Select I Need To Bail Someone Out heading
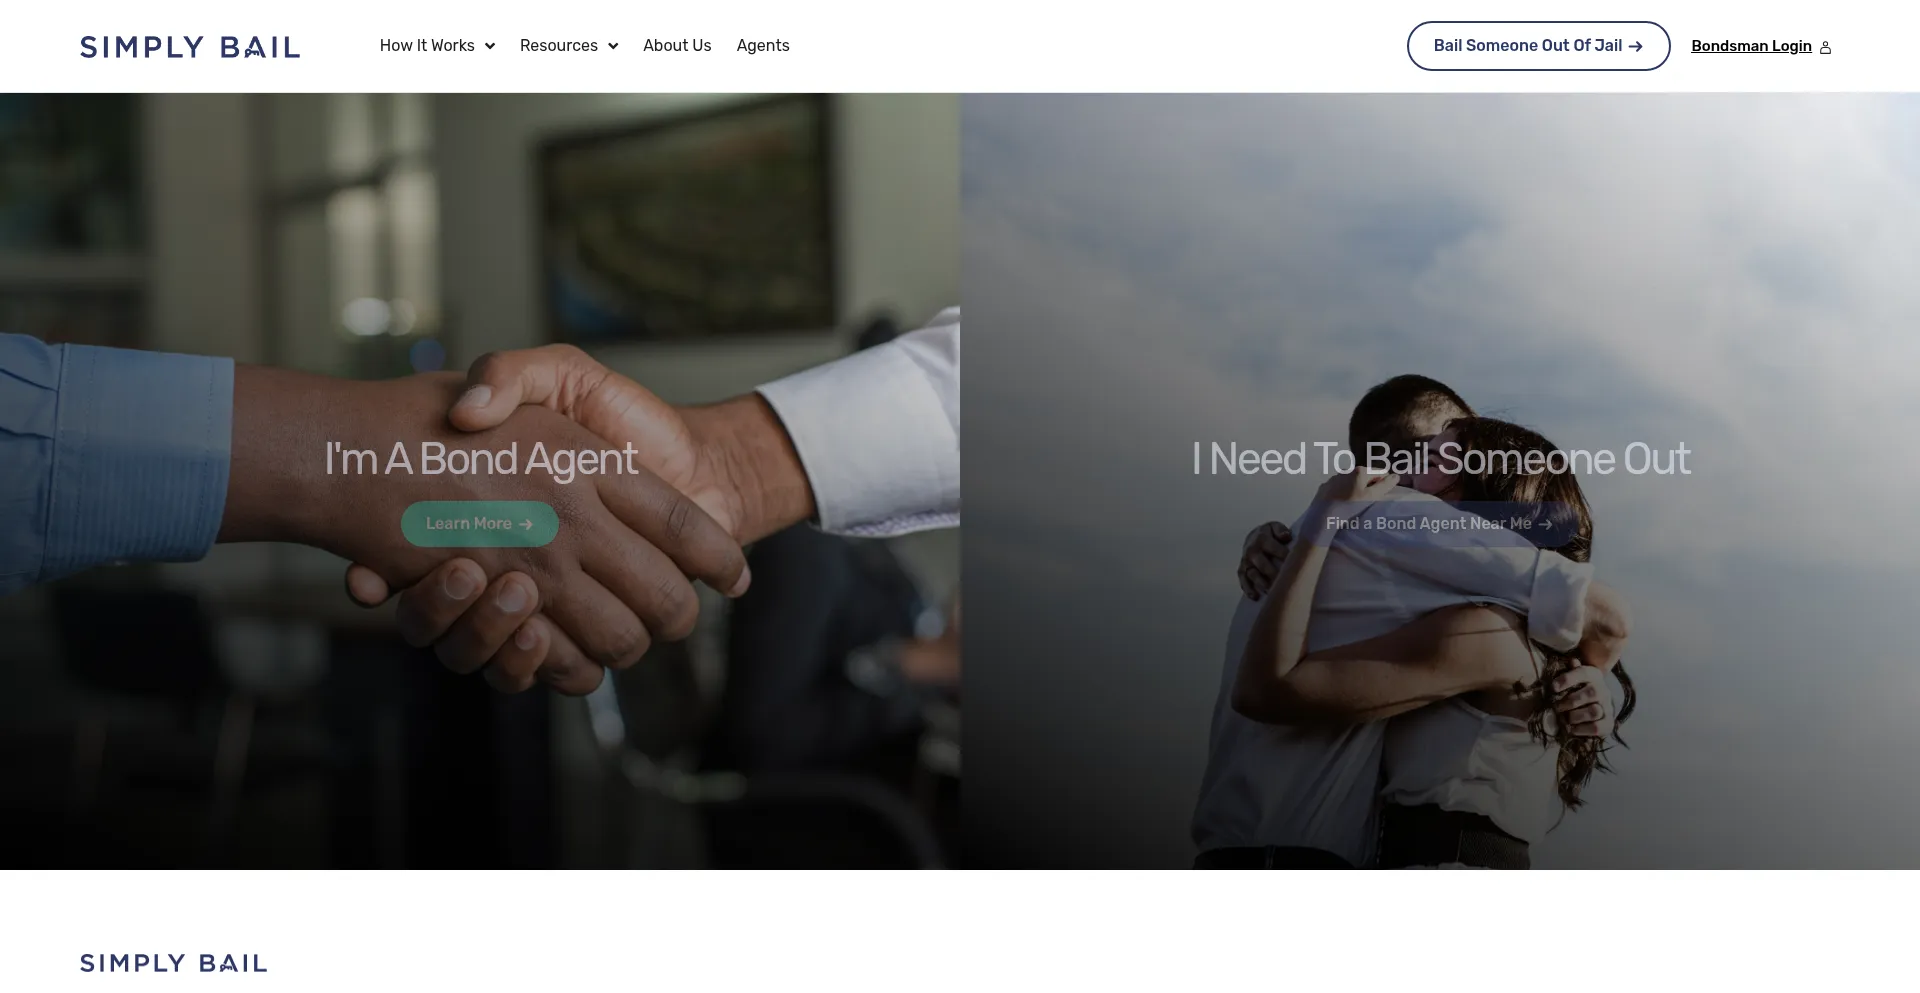Image resolution: width=1920 pixels, height=993 pixels. tap(1440, 459)
